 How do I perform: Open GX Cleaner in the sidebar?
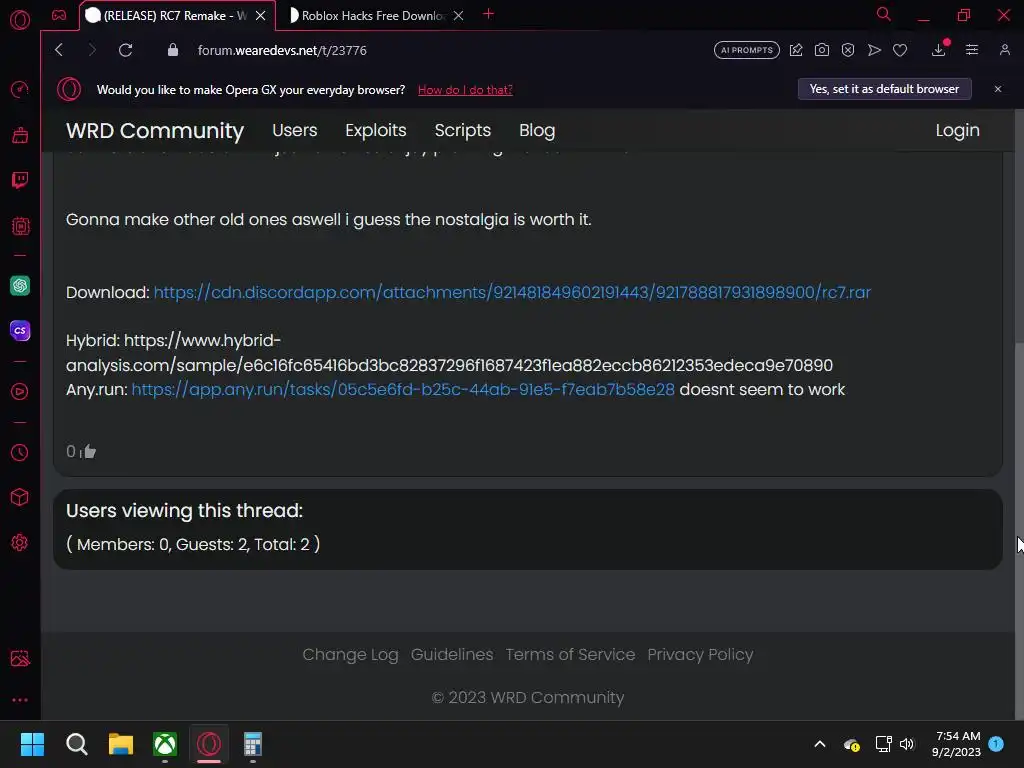click(x=20, y=135)
